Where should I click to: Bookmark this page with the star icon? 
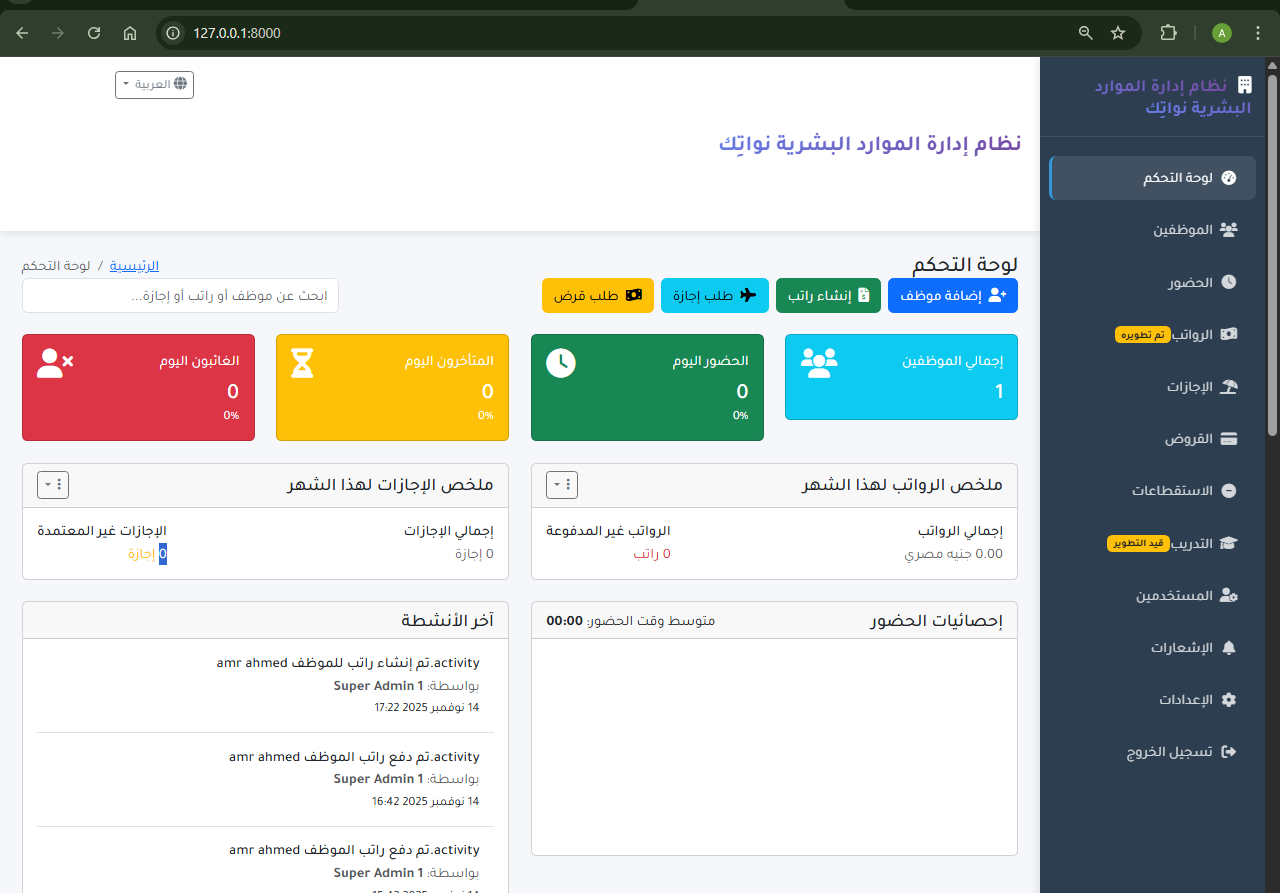1118,33
